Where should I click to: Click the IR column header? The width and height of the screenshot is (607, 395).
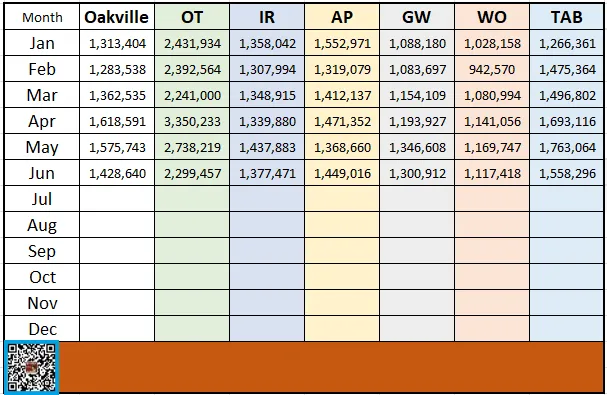coord(267,17)
